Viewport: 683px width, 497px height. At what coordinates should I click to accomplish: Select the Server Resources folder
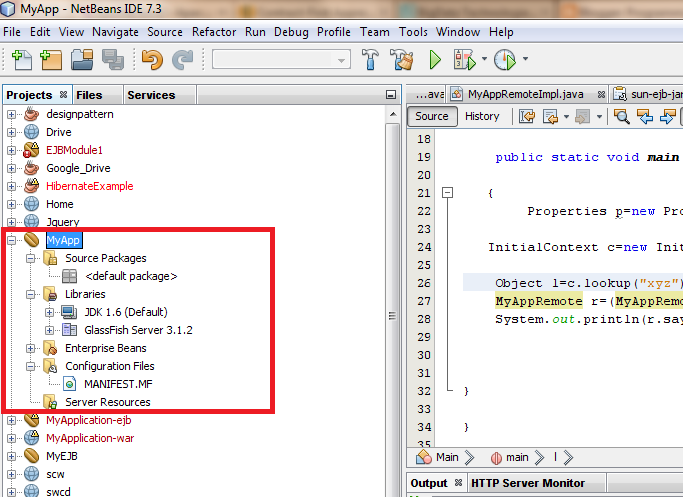[108, 402]
